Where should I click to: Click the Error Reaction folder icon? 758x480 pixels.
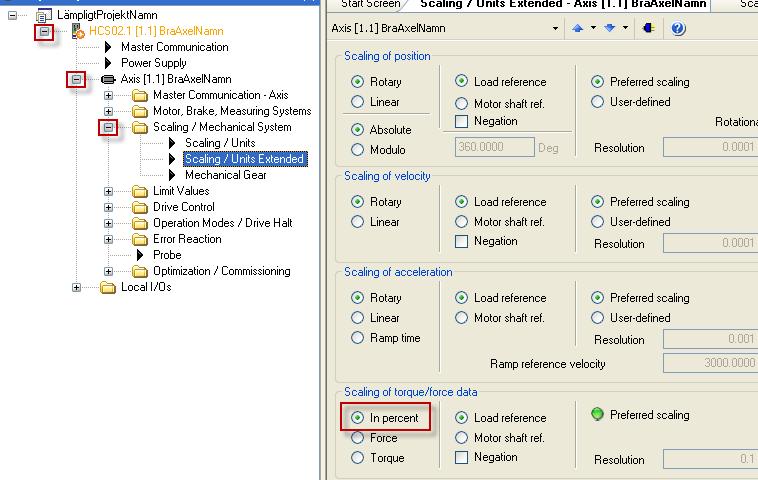pyautogui.click(x=140, y=239)
